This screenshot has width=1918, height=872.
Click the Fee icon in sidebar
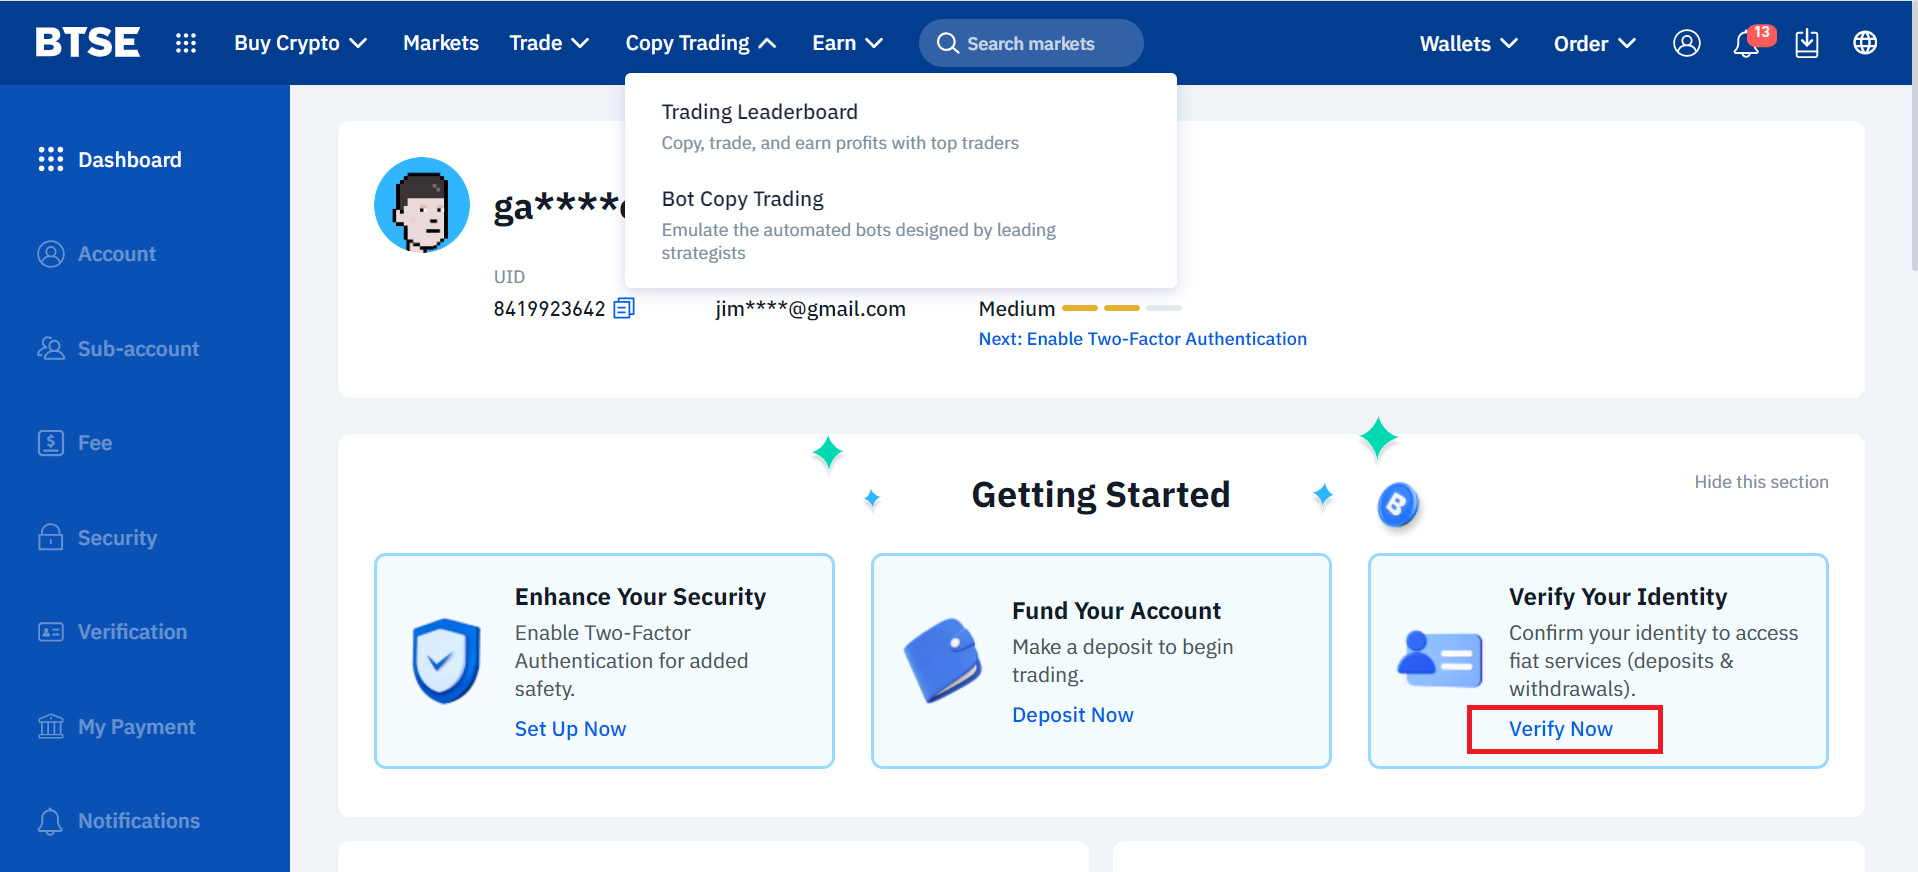(51, 443)
